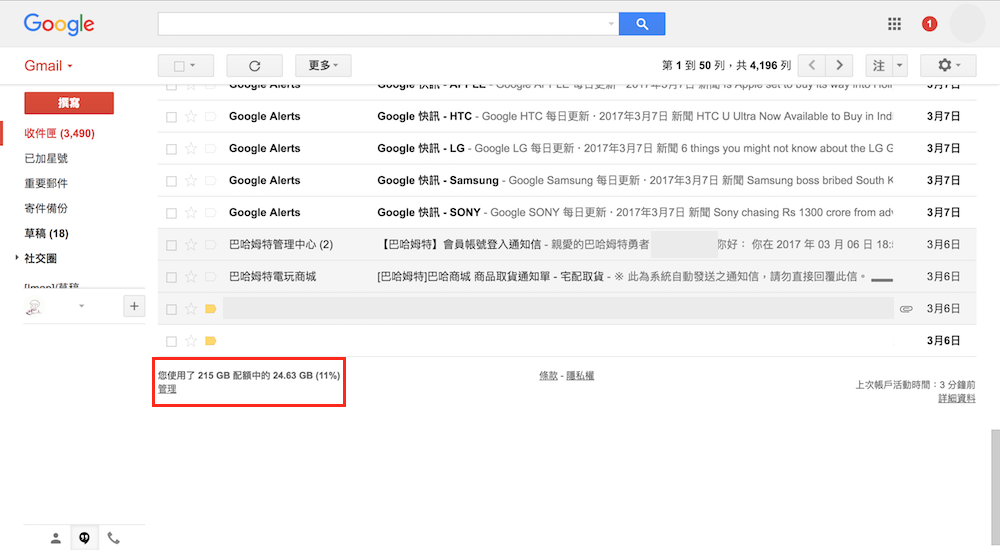1000x550 pixels.
Task: Open the settings gear dropdown
Action: 948,66
